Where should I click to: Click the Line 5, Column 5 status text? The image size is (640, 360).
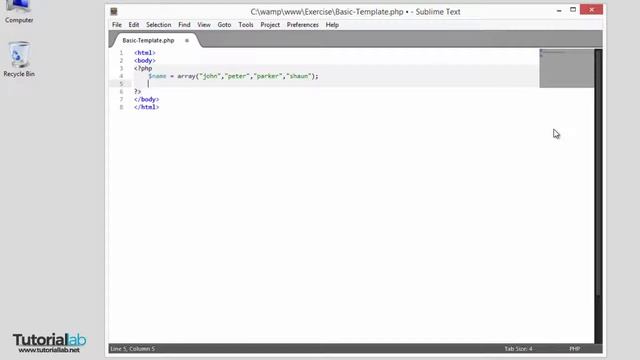pos(133,349)
